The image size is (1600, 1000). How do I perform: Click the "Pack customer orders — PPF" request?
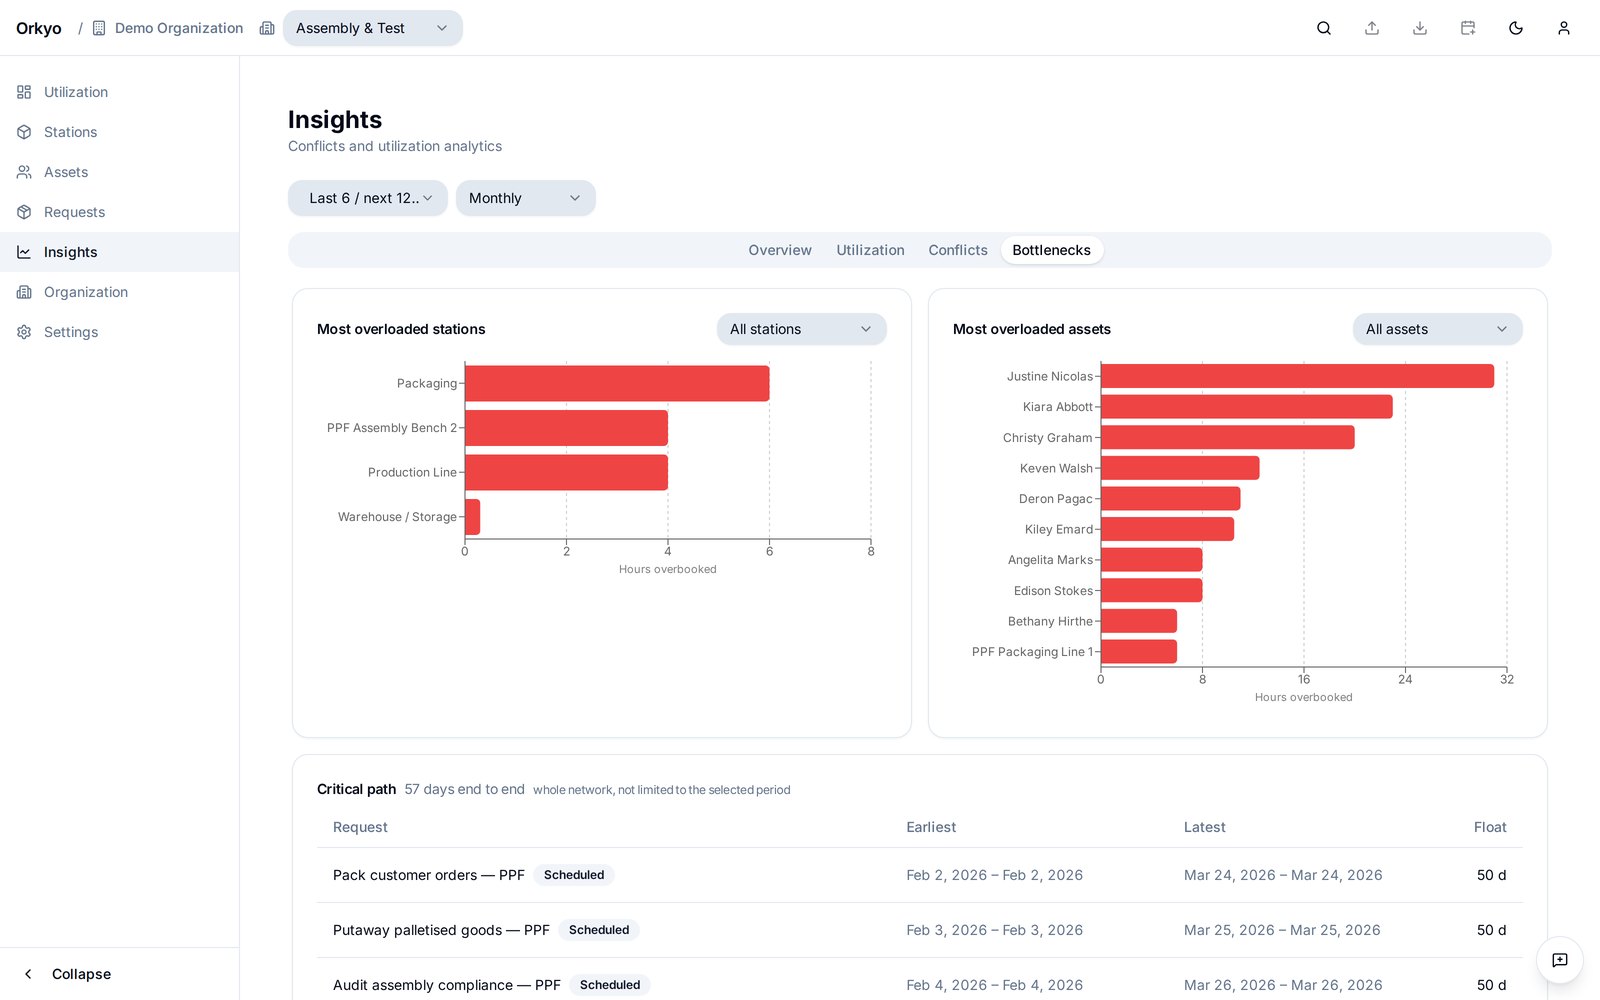pyautogui.click(x=429, y=875)
